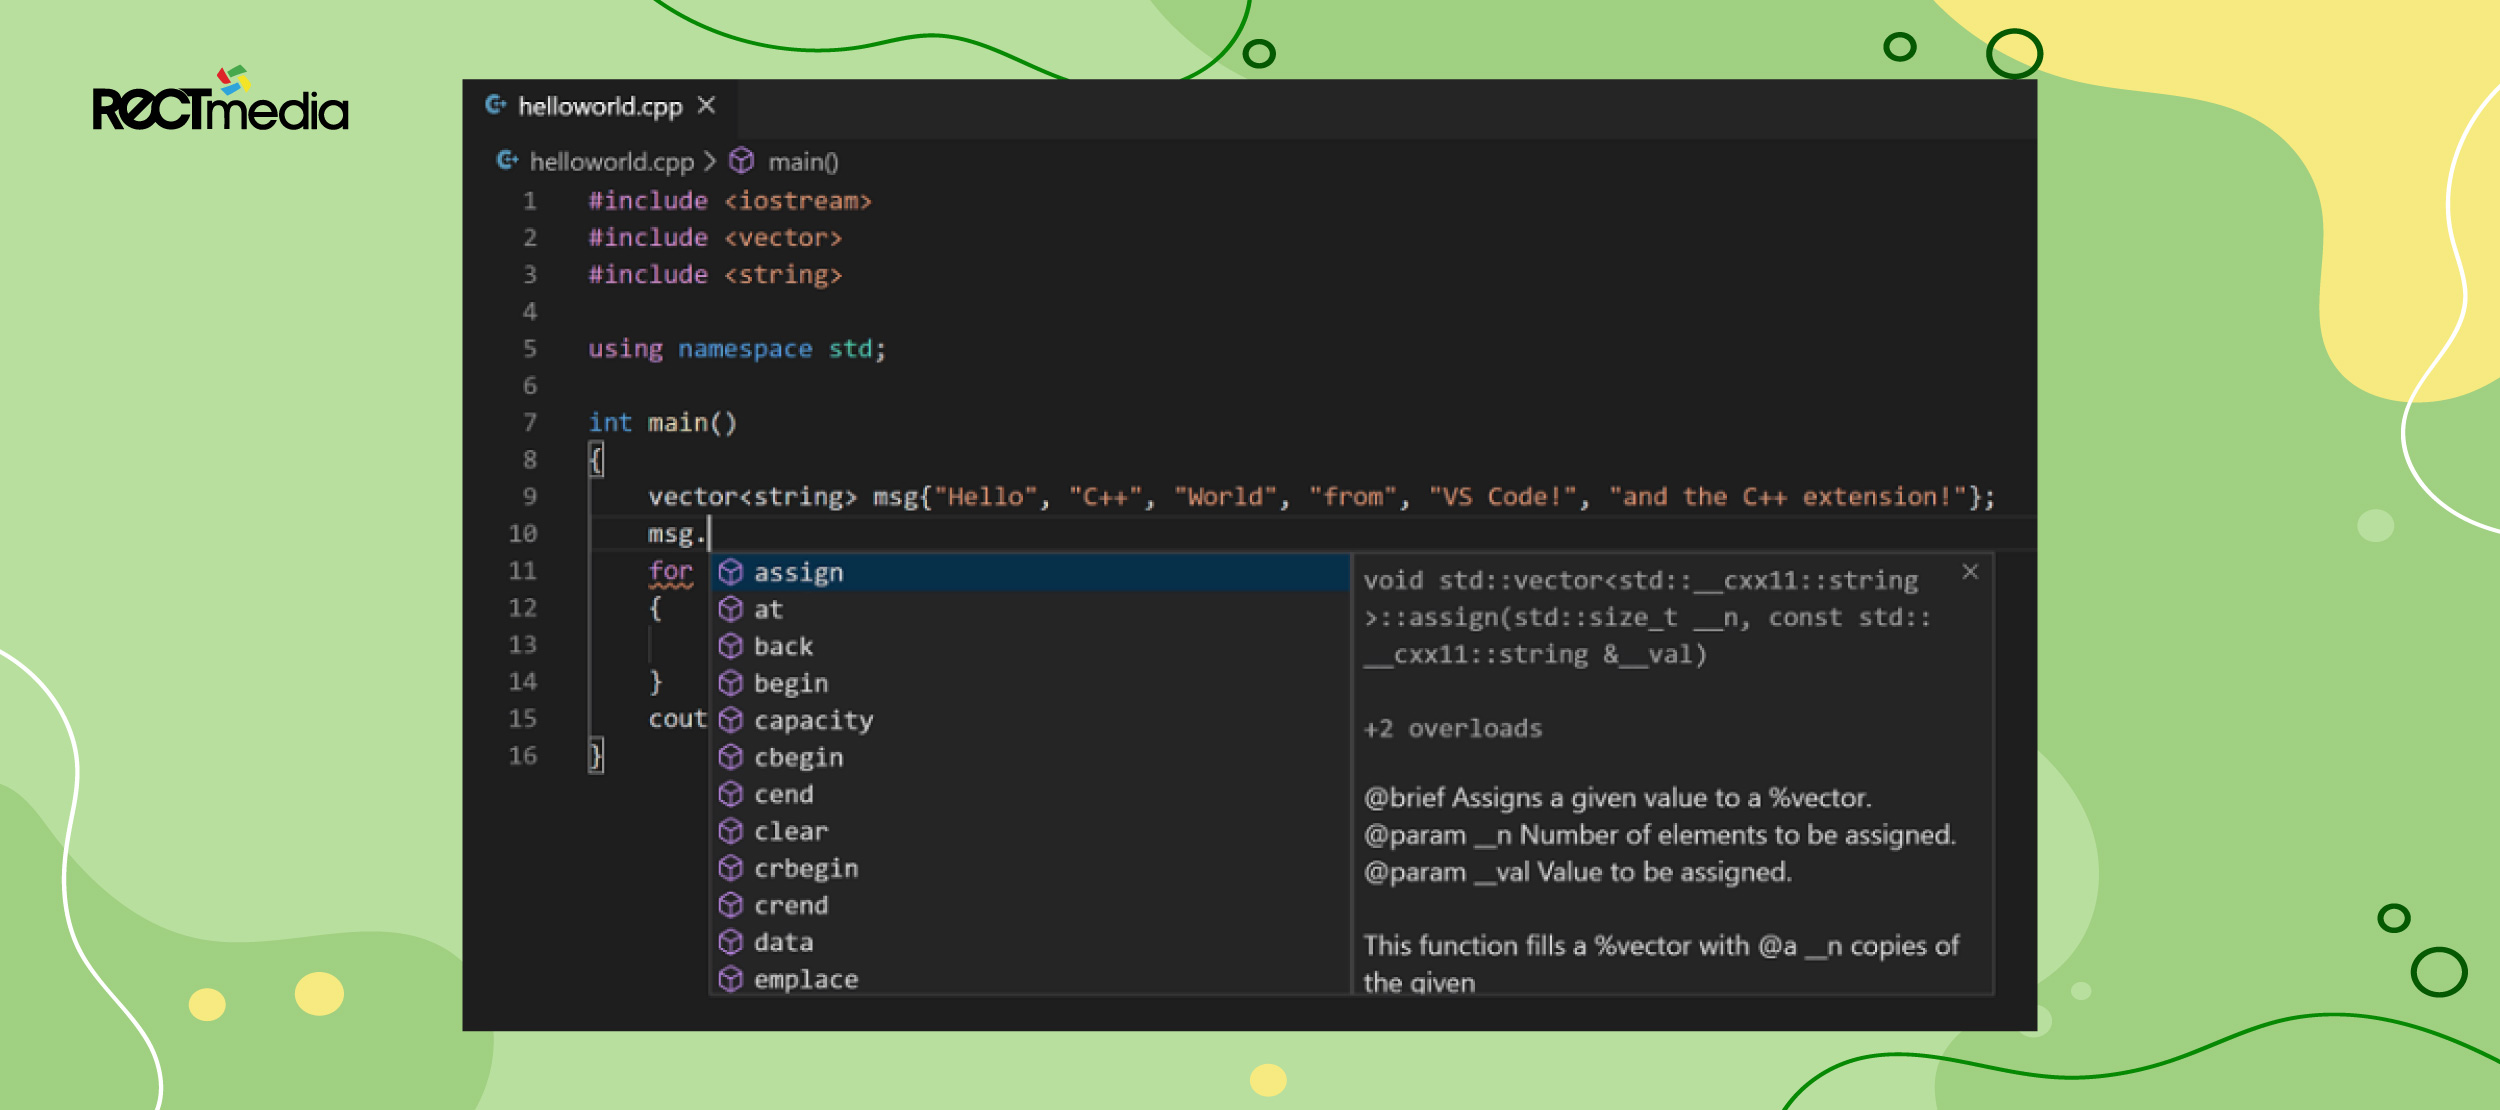Screen dimensions: 2500x1110
Task: Choose 'begin' from the autocomplete list
Action: pos(1030,683)
